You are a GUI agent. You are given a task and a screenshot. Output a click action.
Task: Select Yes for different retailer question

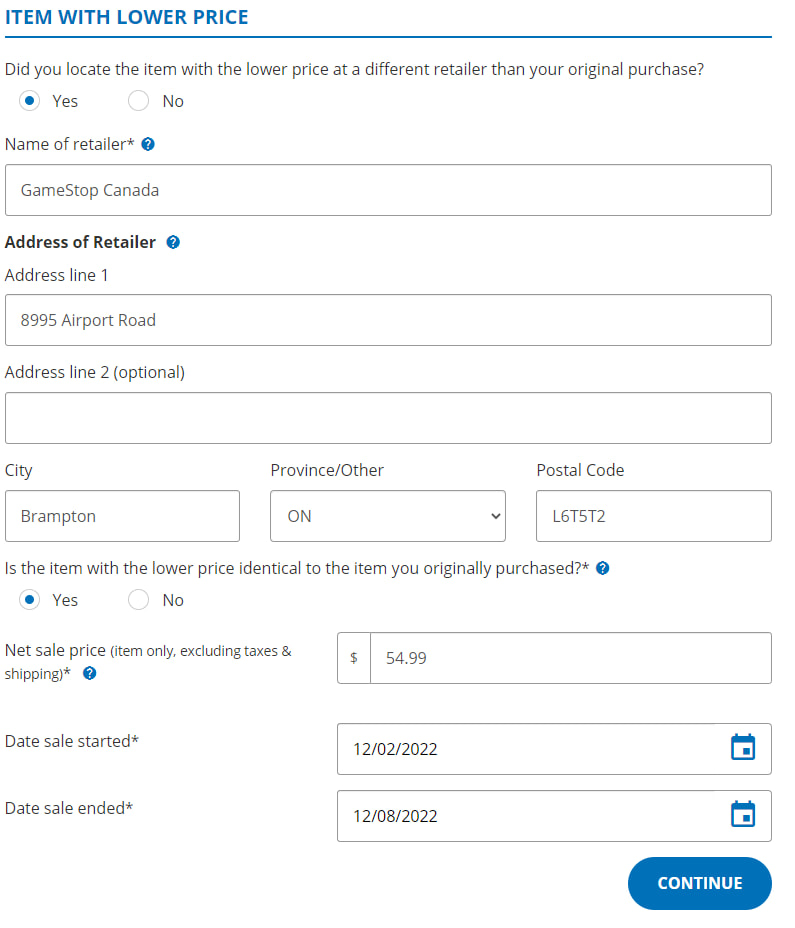pos(30,101)
